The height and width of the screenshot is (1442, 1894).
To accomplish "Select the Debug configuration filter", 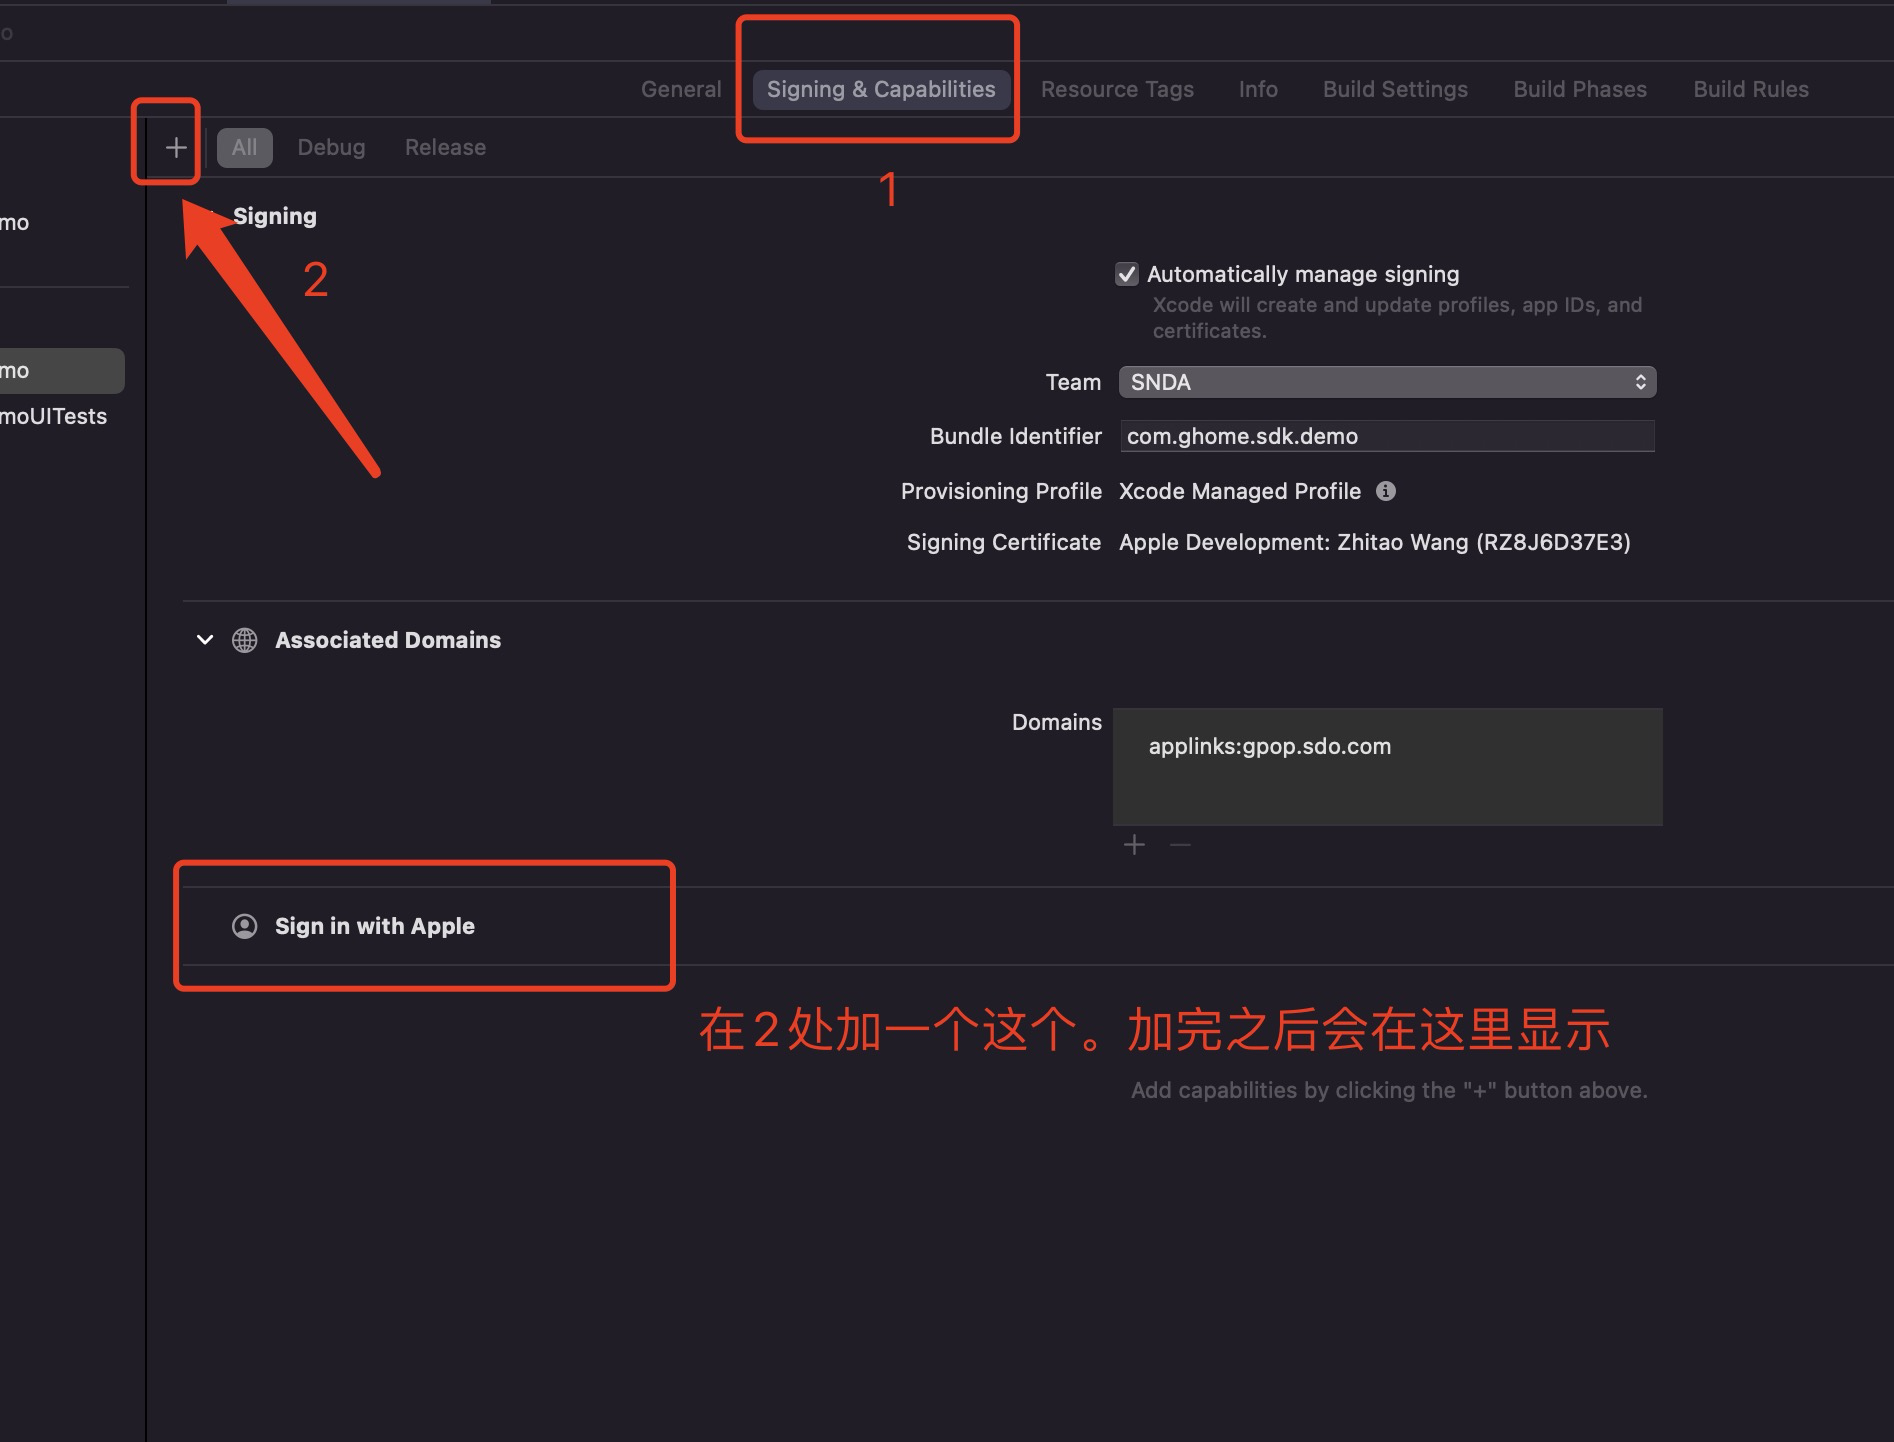I will tap(331, 147).
